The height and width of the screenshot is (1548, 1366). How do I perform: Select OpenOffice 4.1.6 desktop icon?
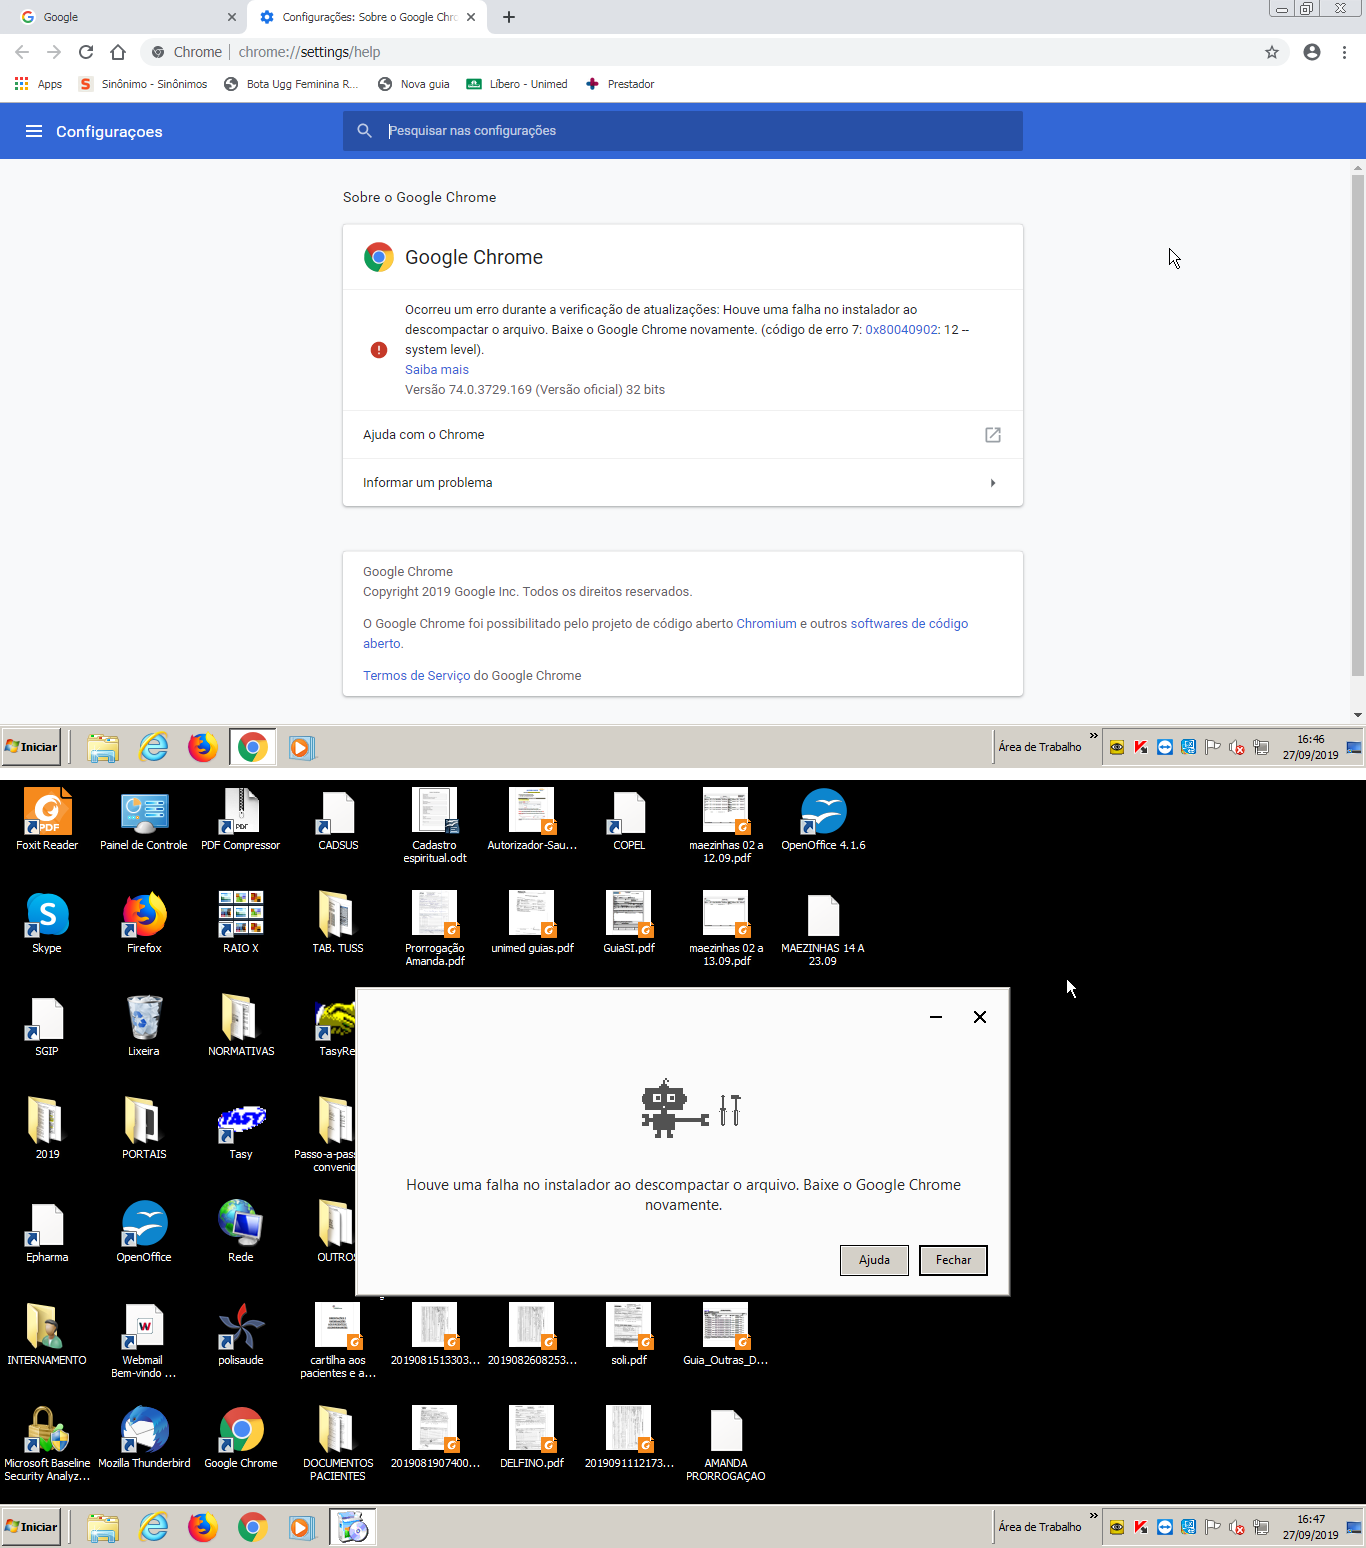[x=823, y=820]
